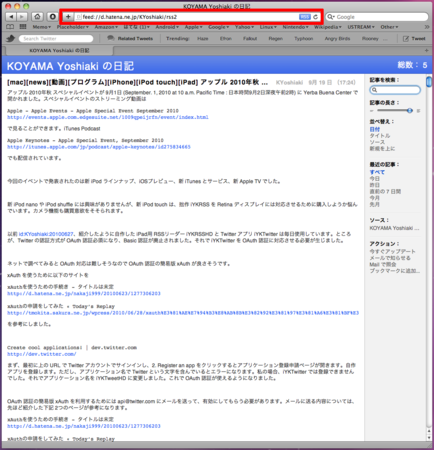
Task: Sort by 新着を上に
Action: (x=382, y=149)
